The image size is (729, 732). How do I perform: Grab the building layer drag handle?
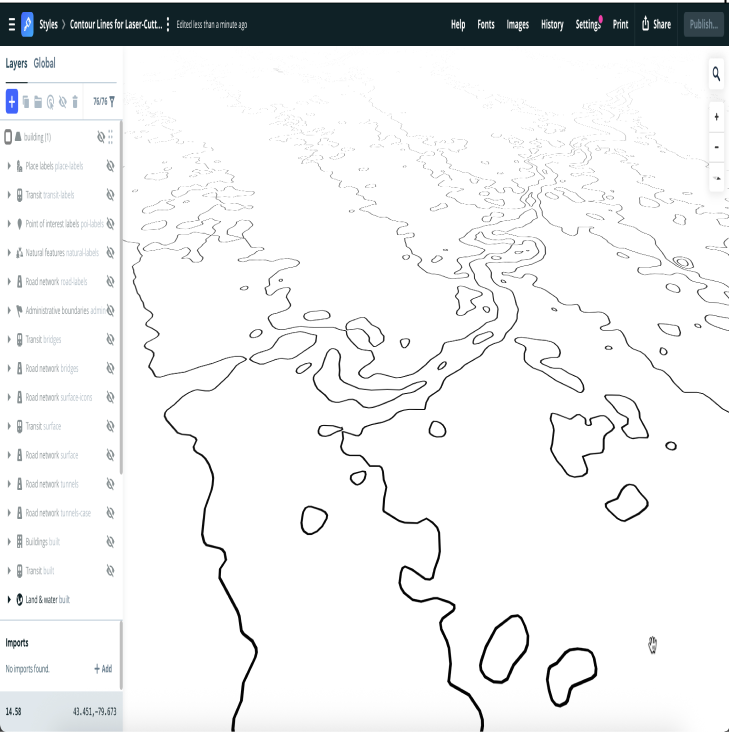[x=111, y=137]
